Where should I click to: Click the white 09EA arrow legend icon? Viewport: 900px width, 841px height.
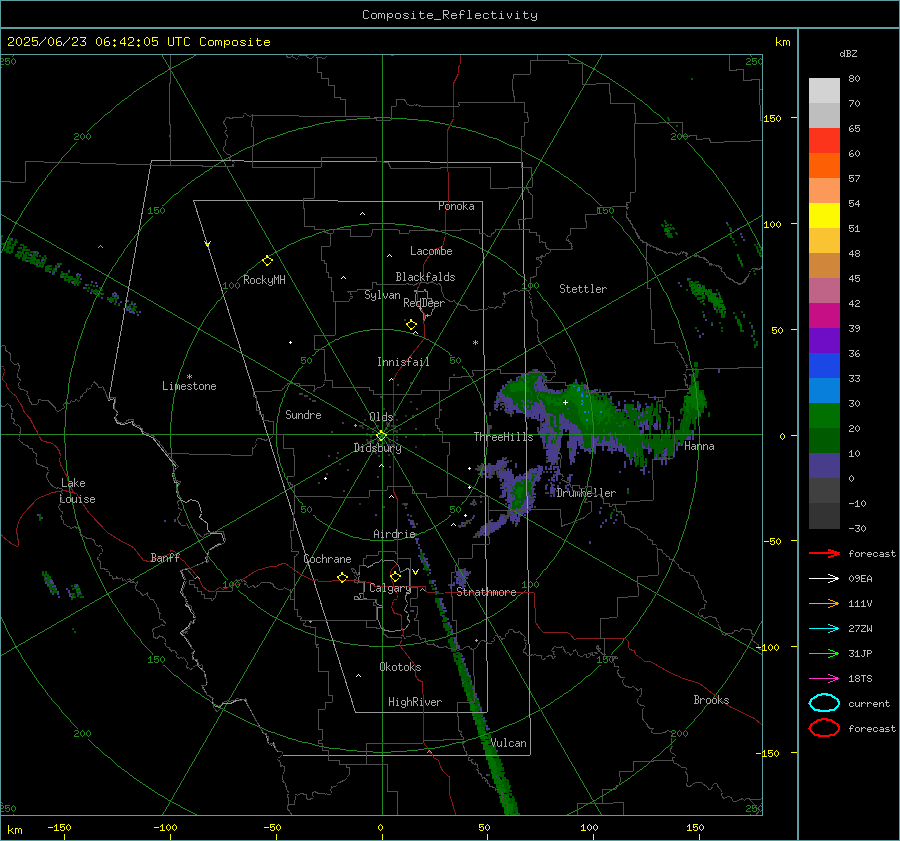824,578
